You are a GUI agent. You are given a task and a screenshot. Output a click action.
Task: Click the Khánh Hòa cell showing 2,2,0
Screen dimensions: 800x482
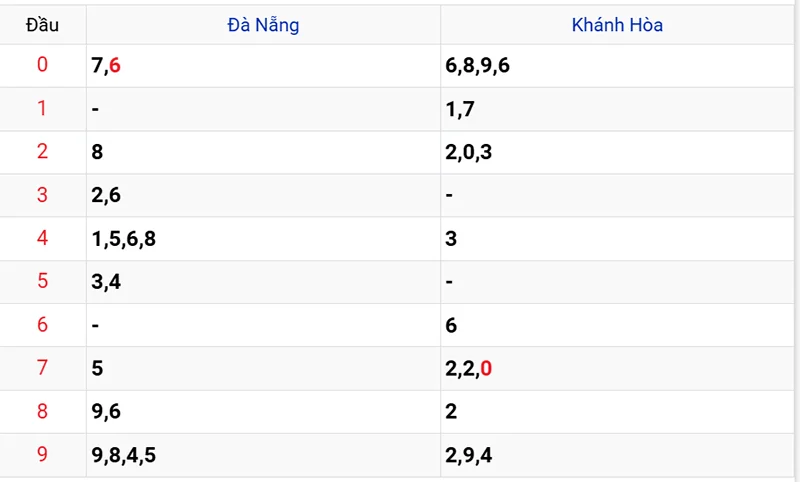(469, 368)
